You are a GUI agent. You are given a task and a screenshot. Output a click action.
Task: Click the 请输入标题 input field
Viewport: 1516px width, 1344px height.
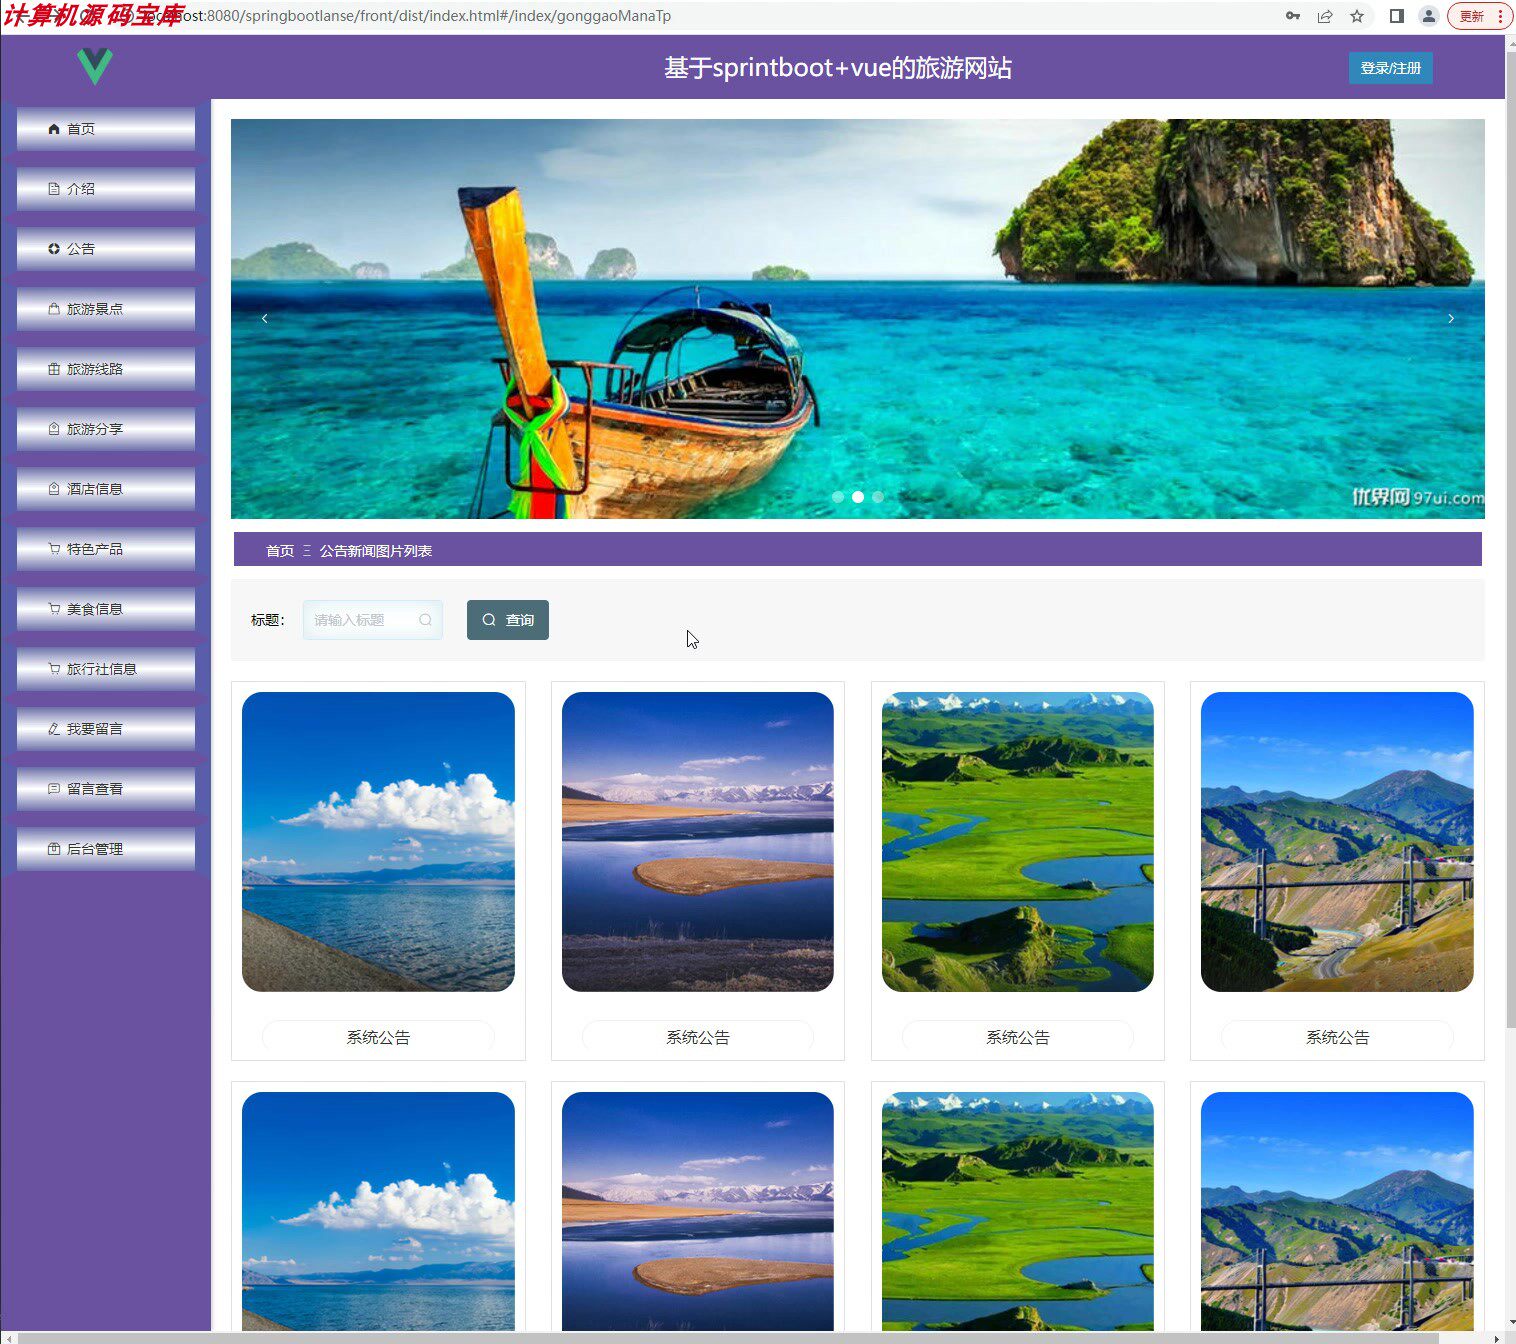[365, 619]
